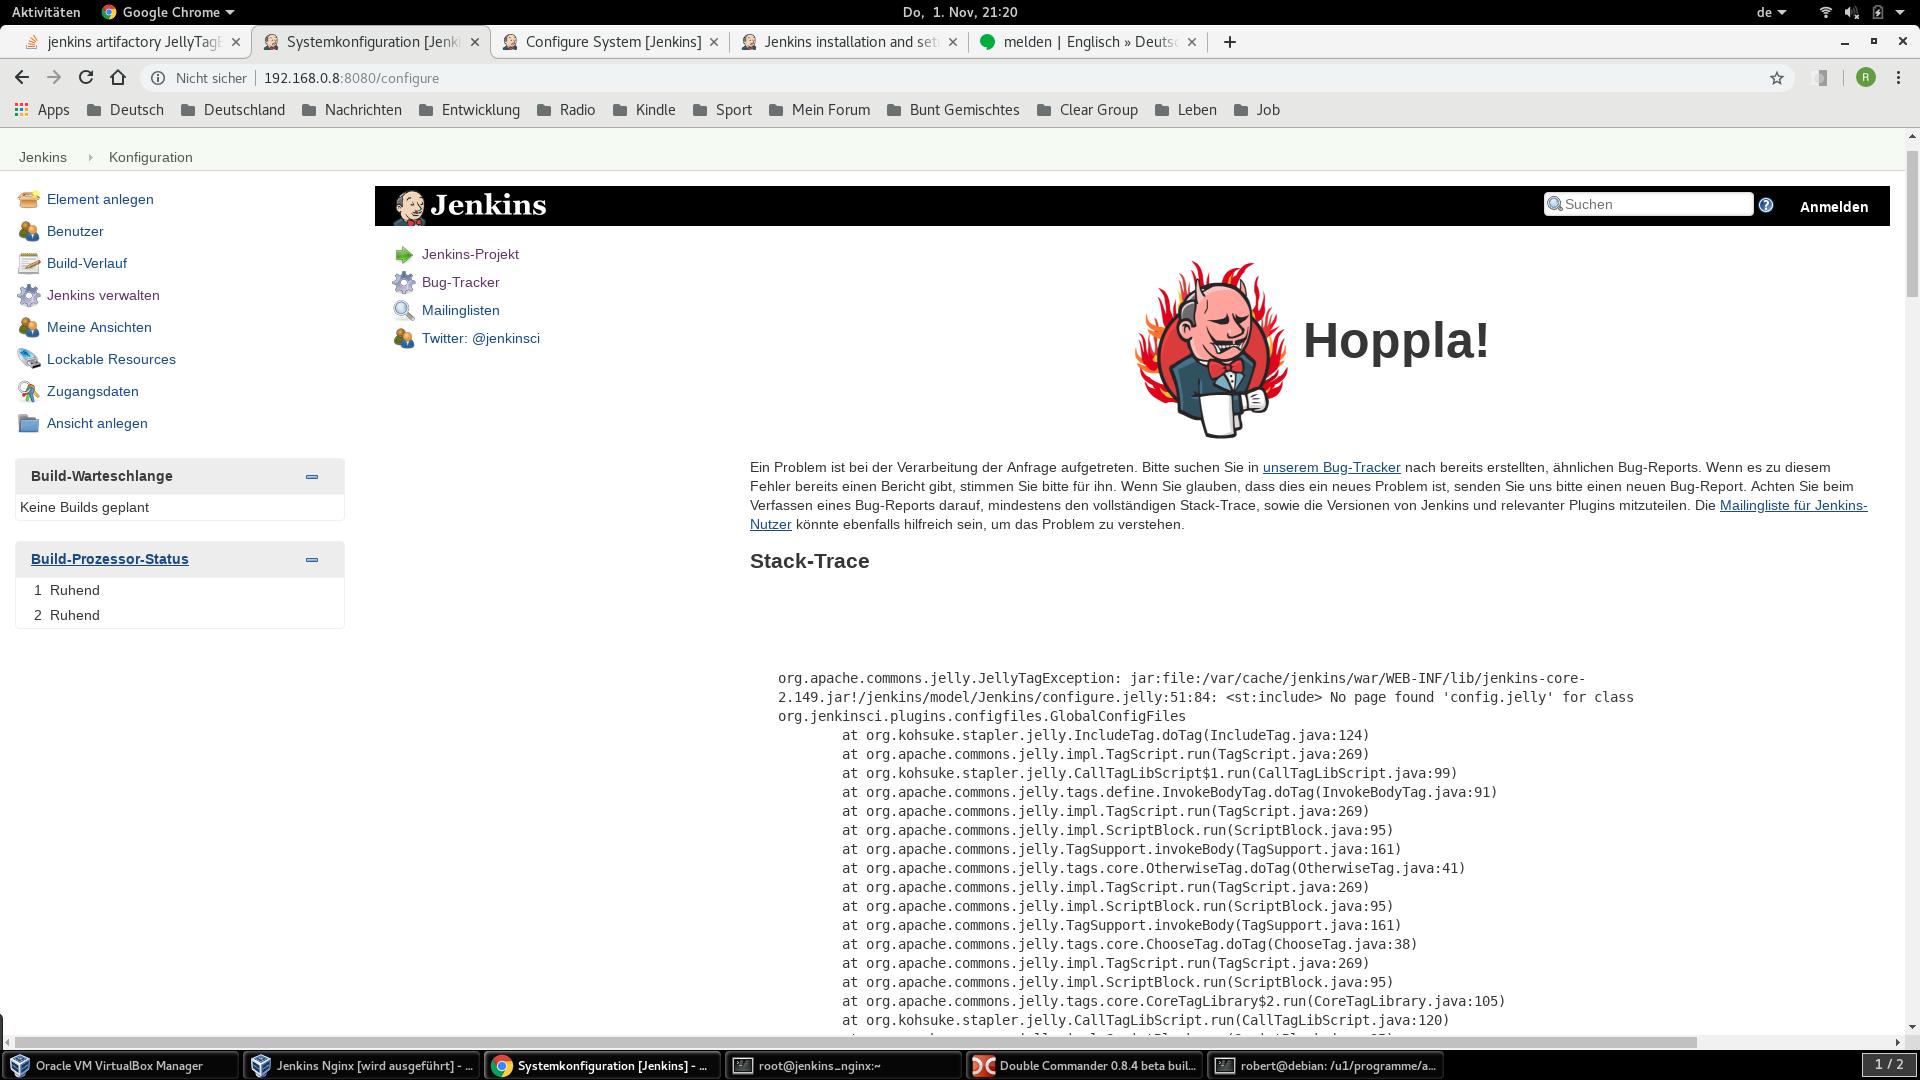1920x1080 pixels.
Task: Open the Mailingliste für Jenkins-Nutzer link
Action: [x=1793, y=506]
